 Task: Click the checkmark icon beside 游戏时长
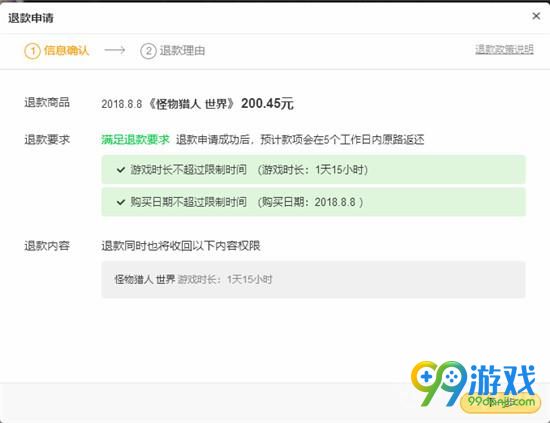pyautogui.click(x=121, y=170)
